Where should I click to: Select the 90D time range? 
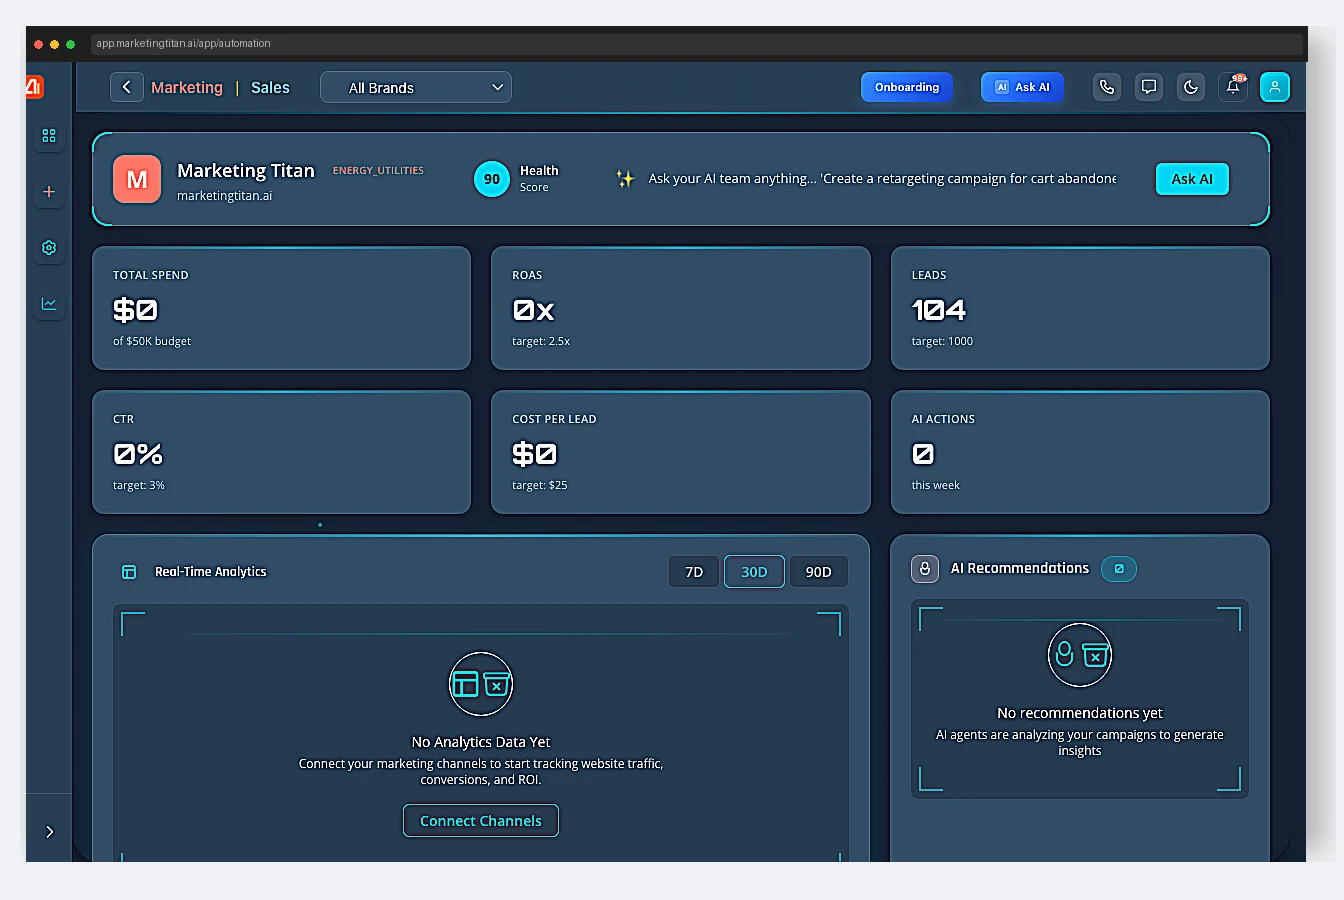[x=819, y=572]
